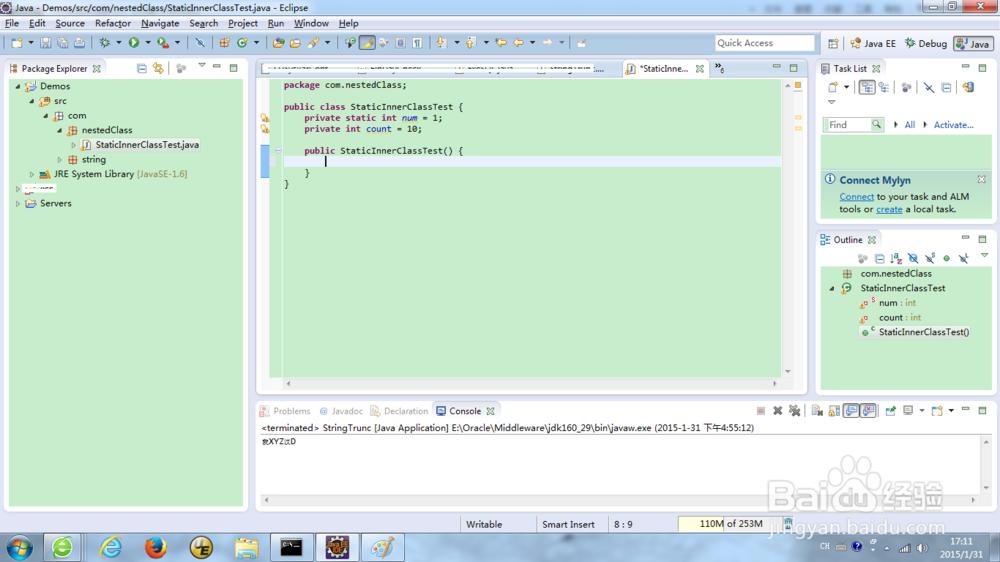The height and width of the screenshot is (562, 1000).
Task: Open Package Explorer view menu triangle
Action: [202, 66]
